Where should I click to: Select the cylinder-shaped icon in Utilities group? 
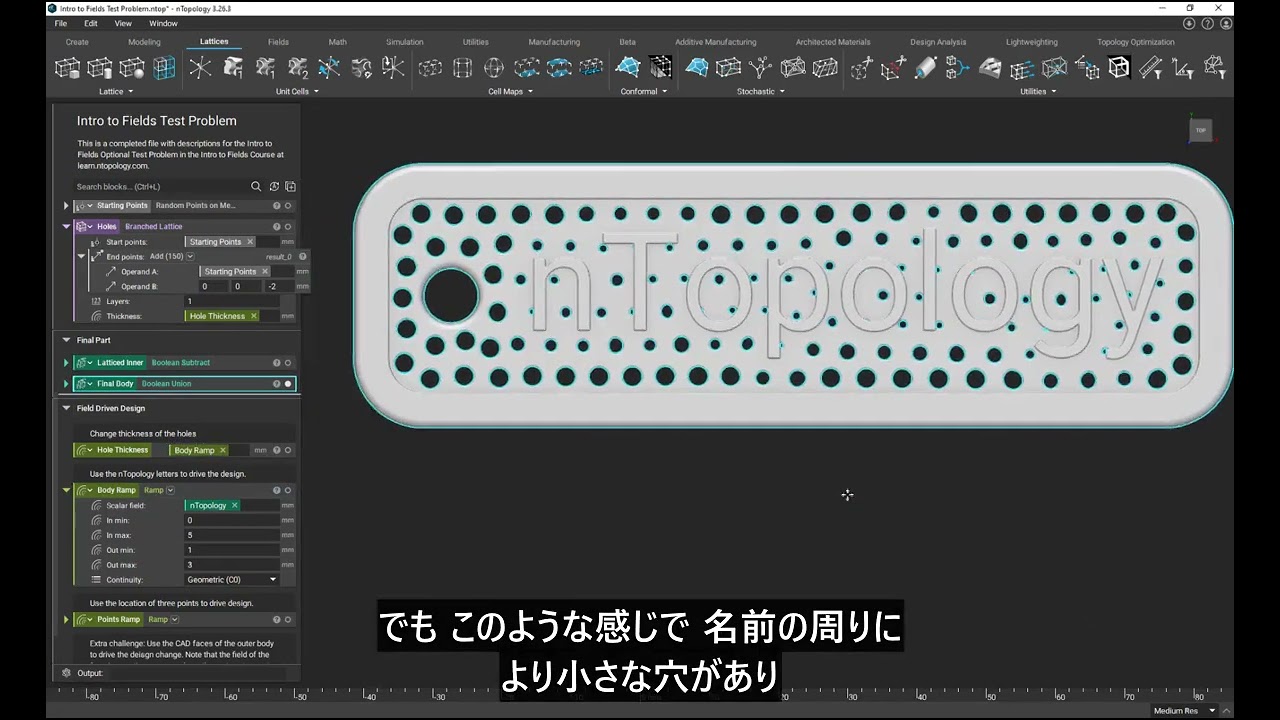tap(926, 67)
